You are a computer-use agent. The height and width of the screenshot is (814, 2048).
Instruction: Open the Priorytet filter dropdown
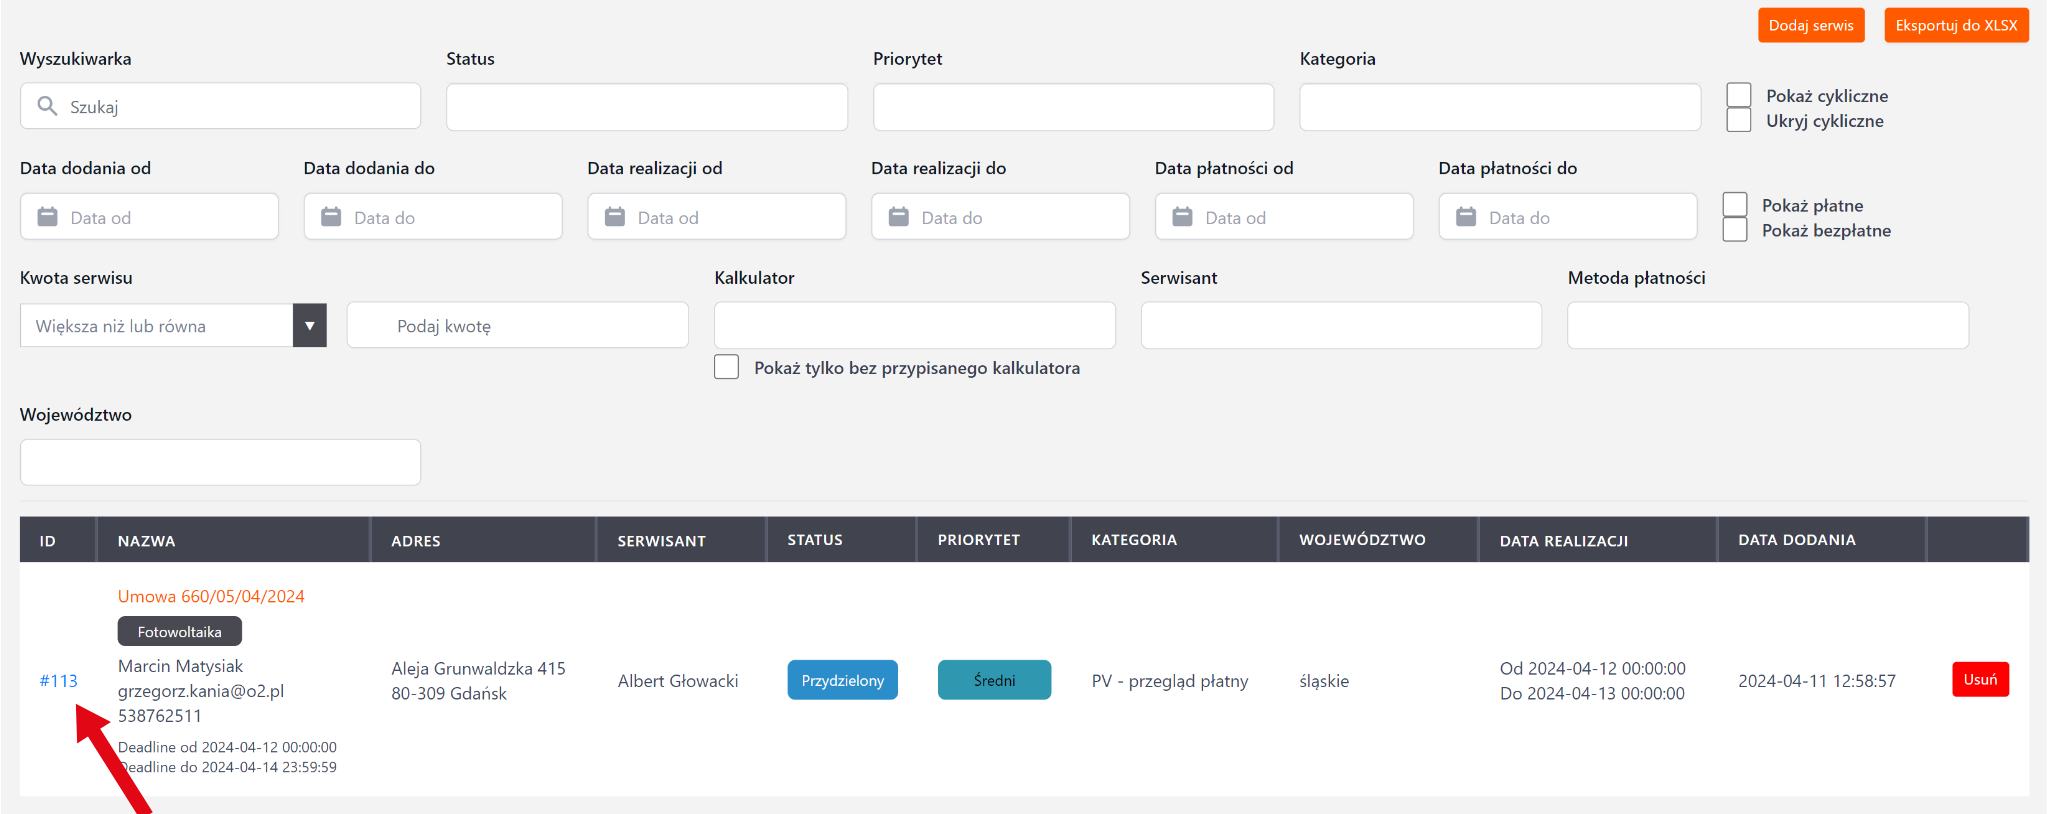(x=1073, y=107)
